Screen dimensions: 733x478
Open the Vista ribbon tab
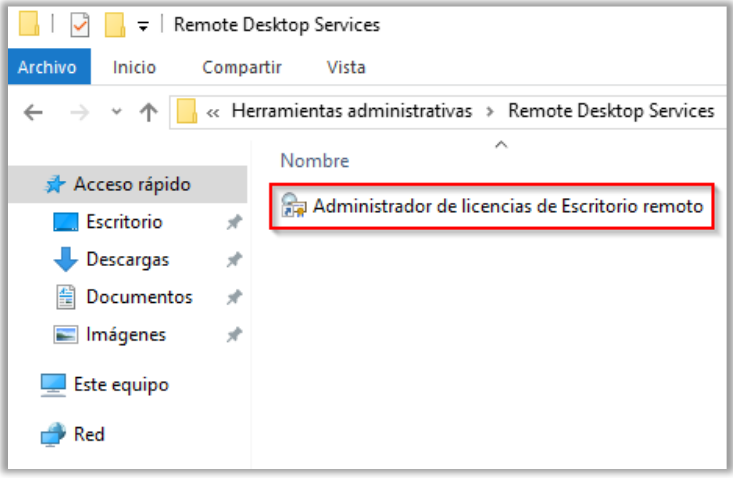coord(346,68)
